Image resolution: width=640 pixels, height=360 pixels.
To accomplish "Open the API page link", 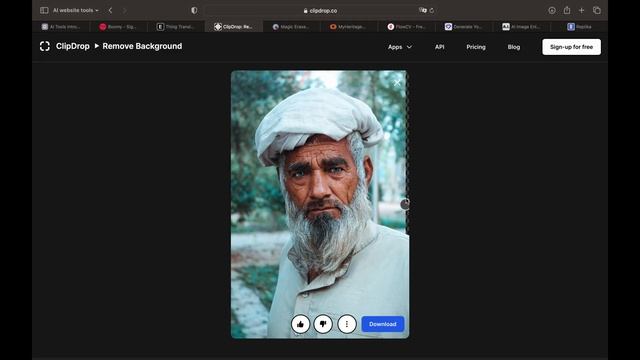I will coord(440,47).
